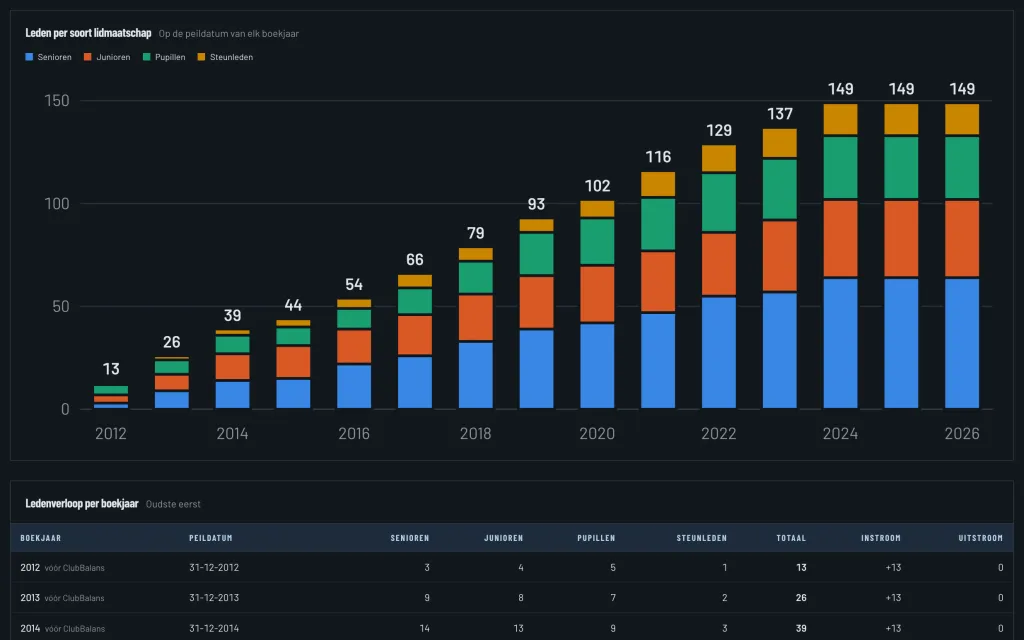The image size is (1024, 640).
Task: Click the peildatum cell 31-12-2014
Action: (x=214, y=628)
